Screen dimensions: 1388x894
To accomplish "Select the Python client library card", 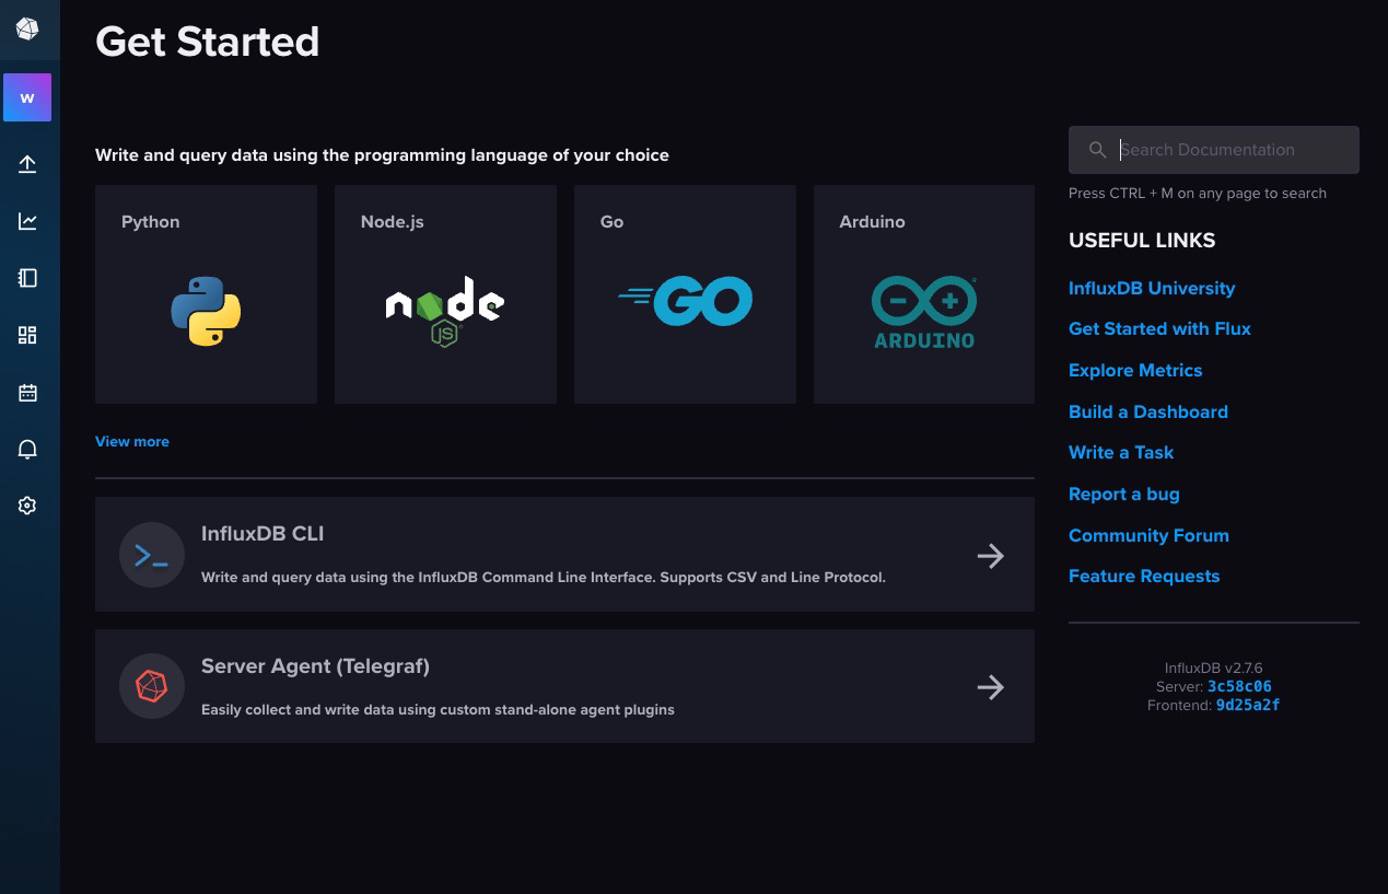I will pos(205,294).
